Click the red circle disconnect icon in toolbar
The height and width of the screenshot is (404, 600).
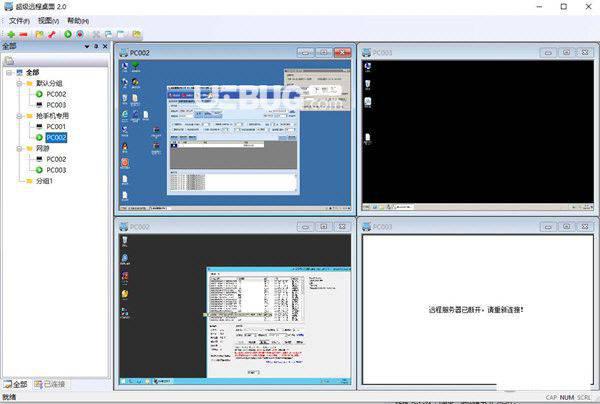(80, 34)
